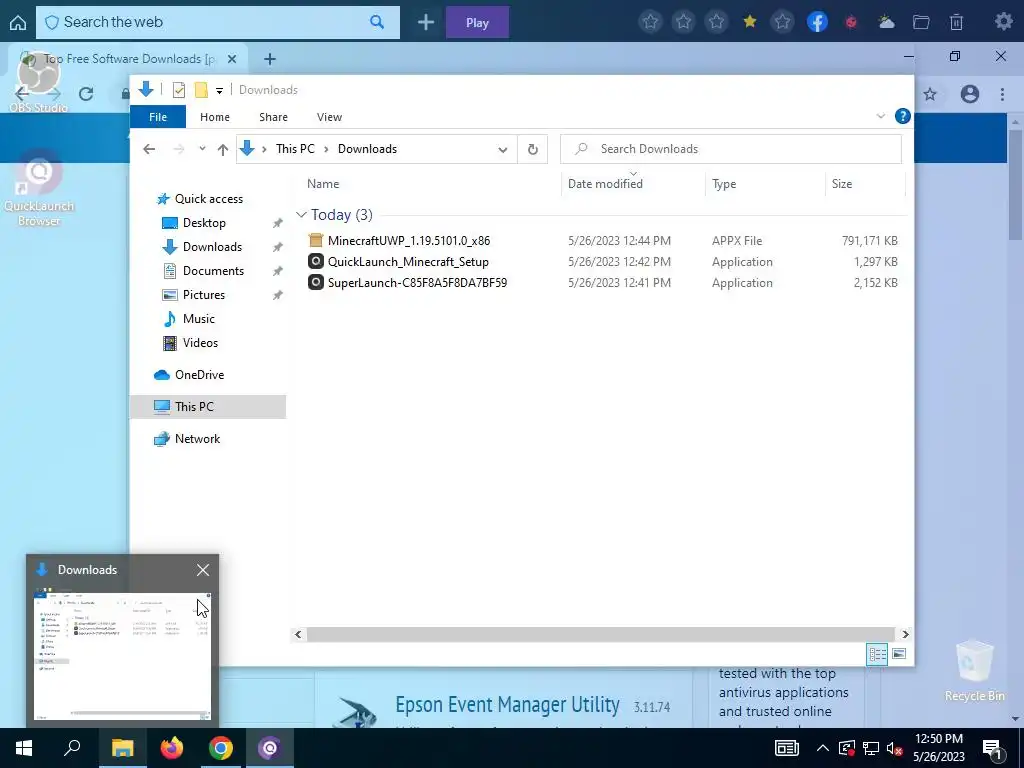This screenshot has height=768, width=1024.
Task: Bookmark the page with the address bar star
Action: 930,95
